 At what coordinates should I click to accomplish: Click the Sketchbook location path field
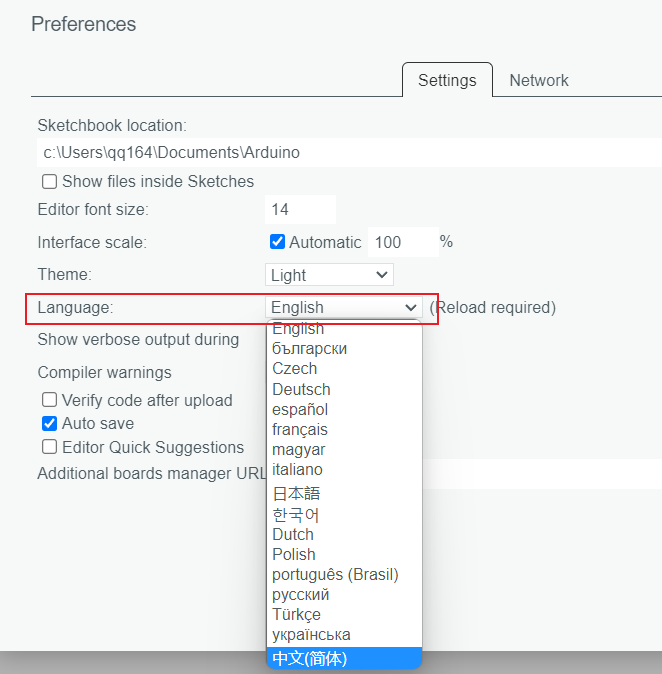coord(350,153)
